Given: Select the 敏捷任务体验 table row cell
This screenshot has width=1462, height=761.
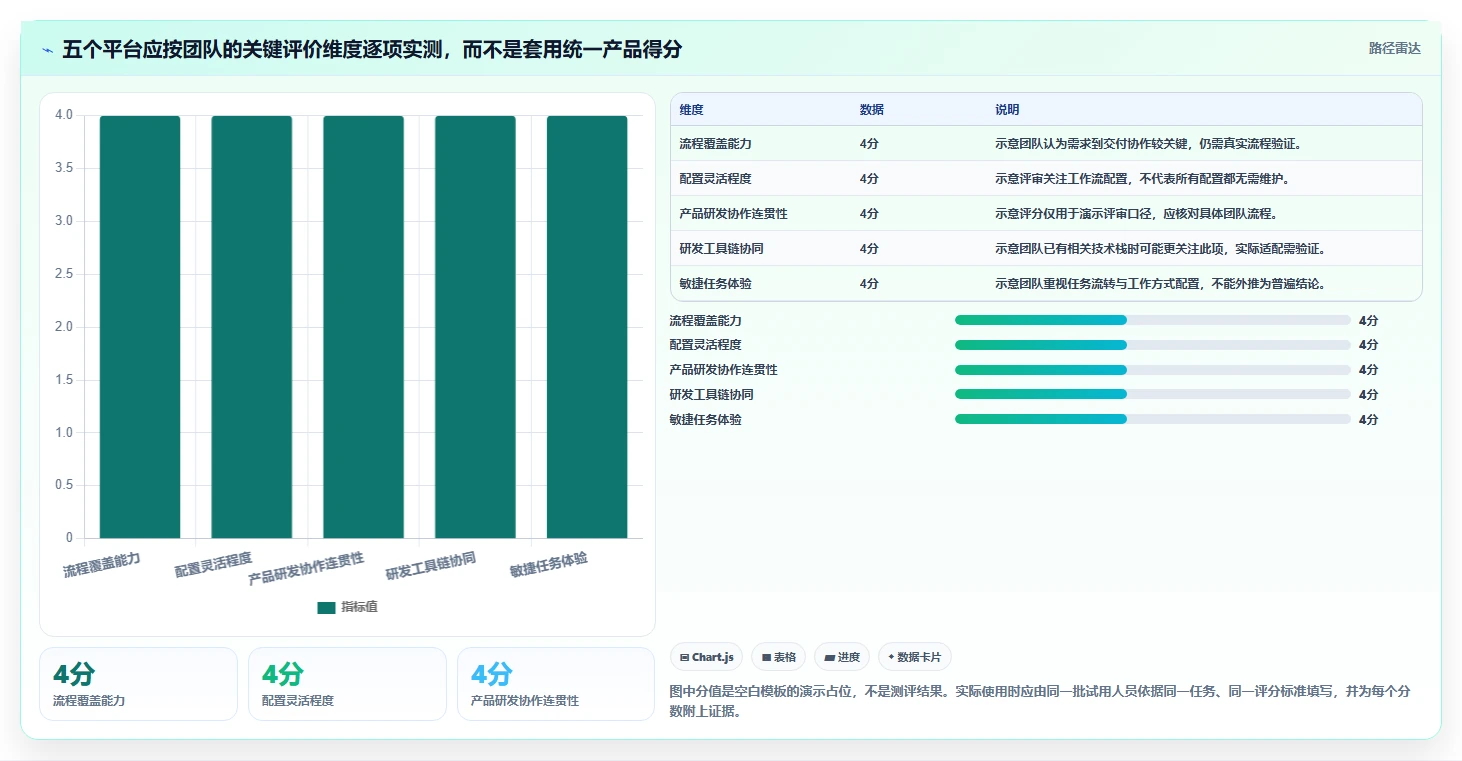Looking at the screenshot, I should tap(715, 284).
